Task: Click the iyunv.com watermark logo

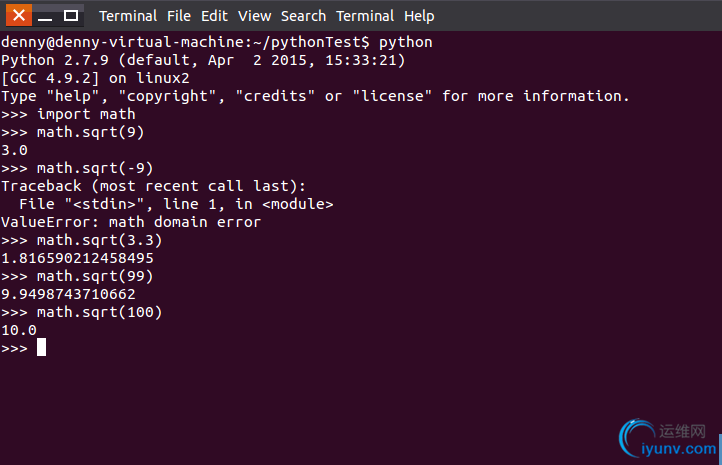Action: coord(669,438)
